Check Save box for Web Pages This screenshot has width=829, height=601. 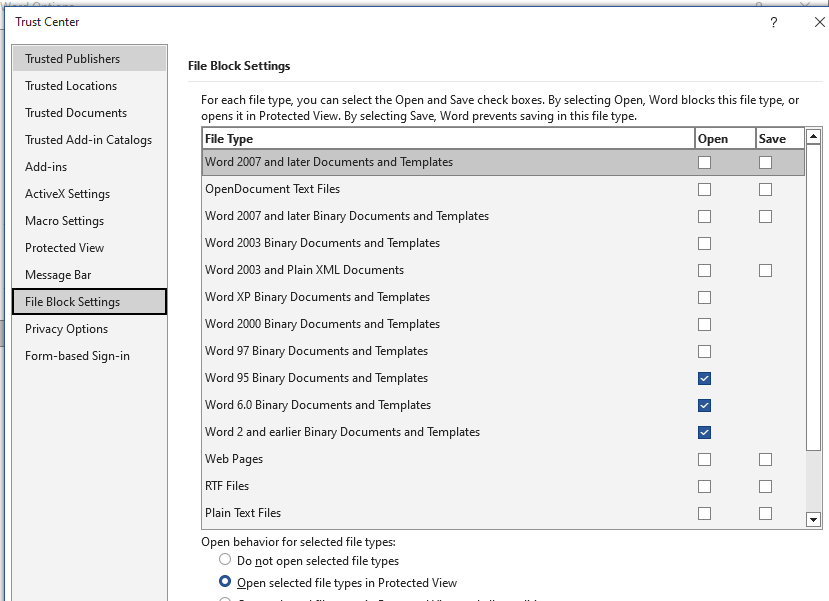[x=765, y=459]
